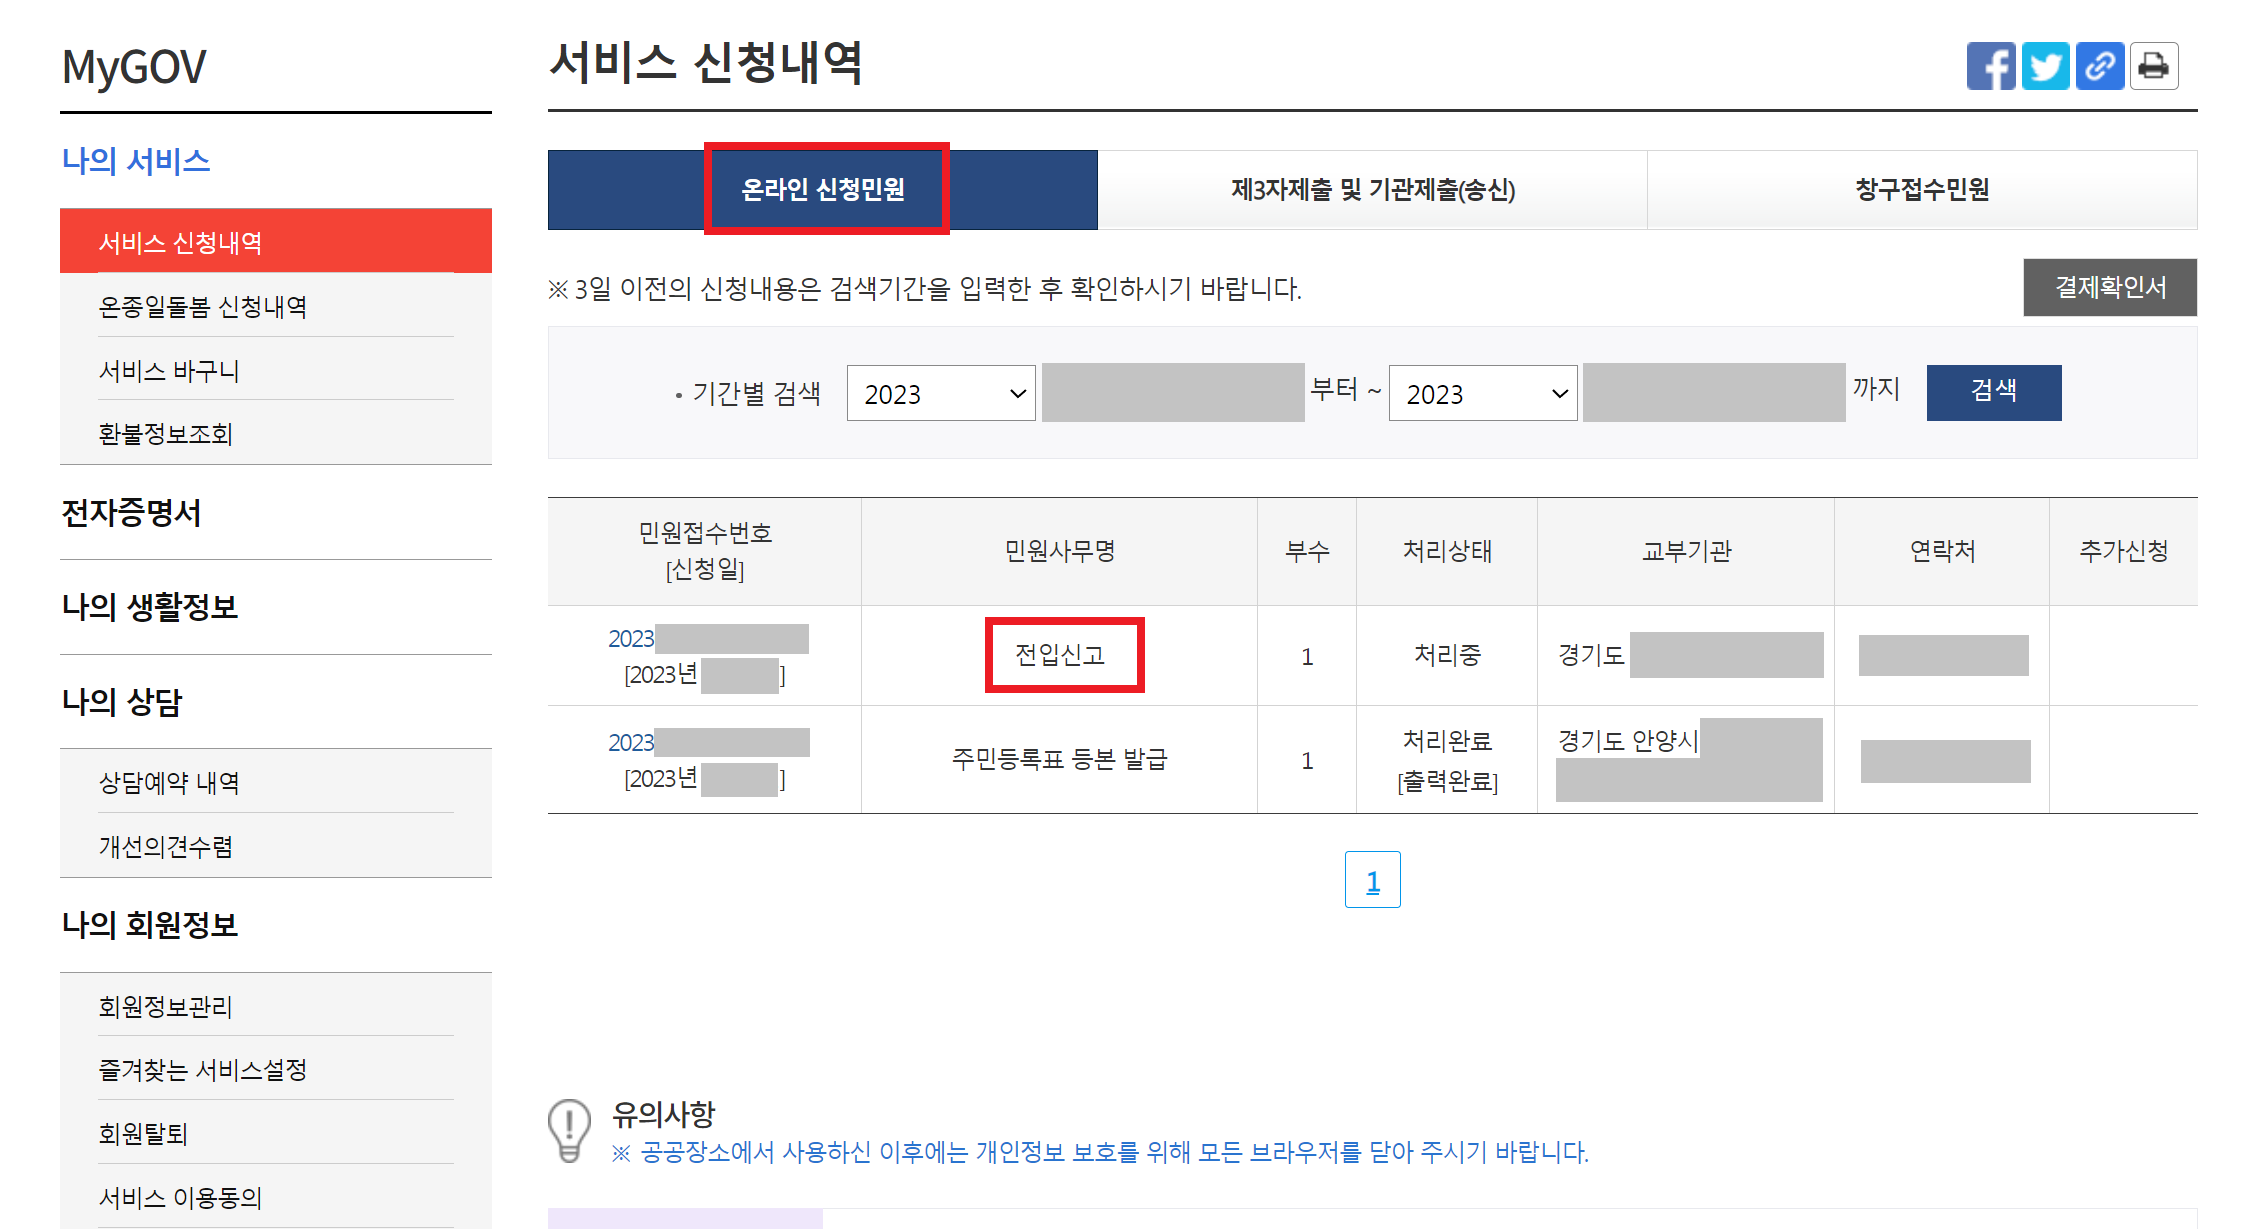
Task: Open 온종일돌봄 신청내역 menu item
Action: (x=203, y=307)
